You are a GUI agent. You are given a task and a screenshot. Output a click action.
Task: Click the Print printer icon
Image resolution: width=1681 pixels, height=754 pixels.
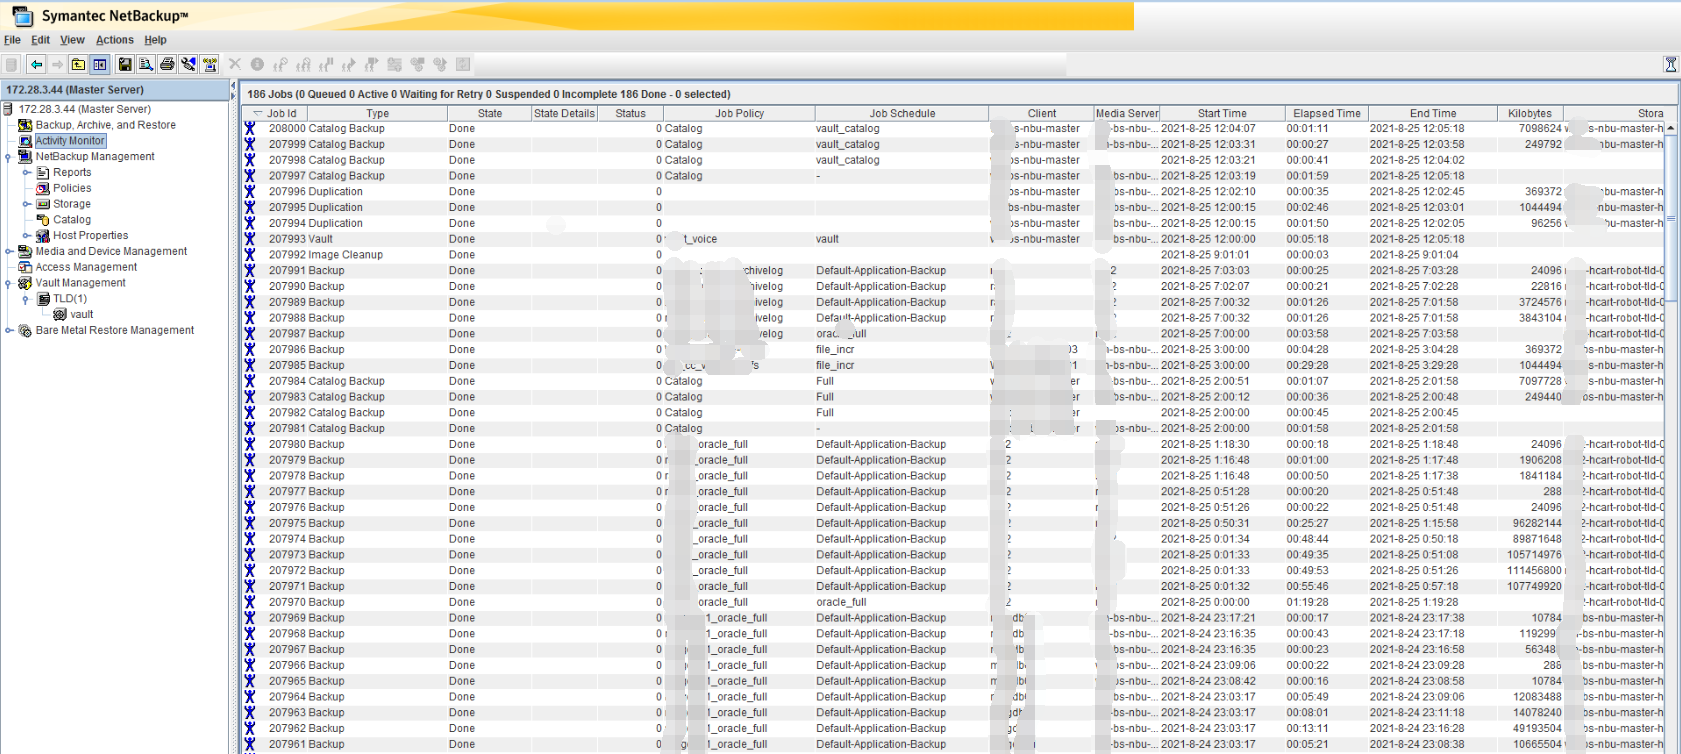[x=167, y=65]
